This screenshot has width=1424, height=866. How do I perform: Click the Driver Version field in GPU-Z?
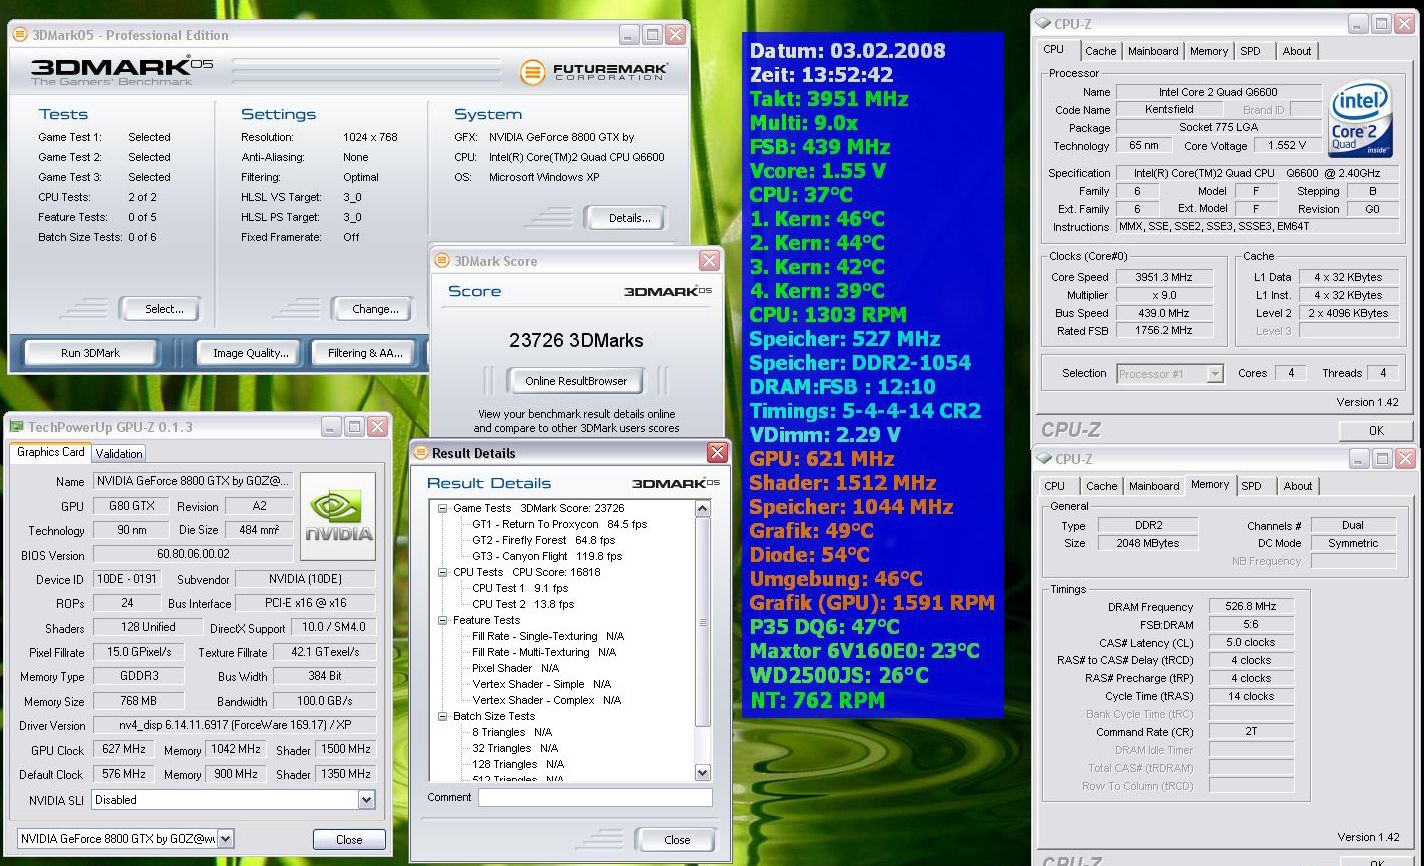234,725
